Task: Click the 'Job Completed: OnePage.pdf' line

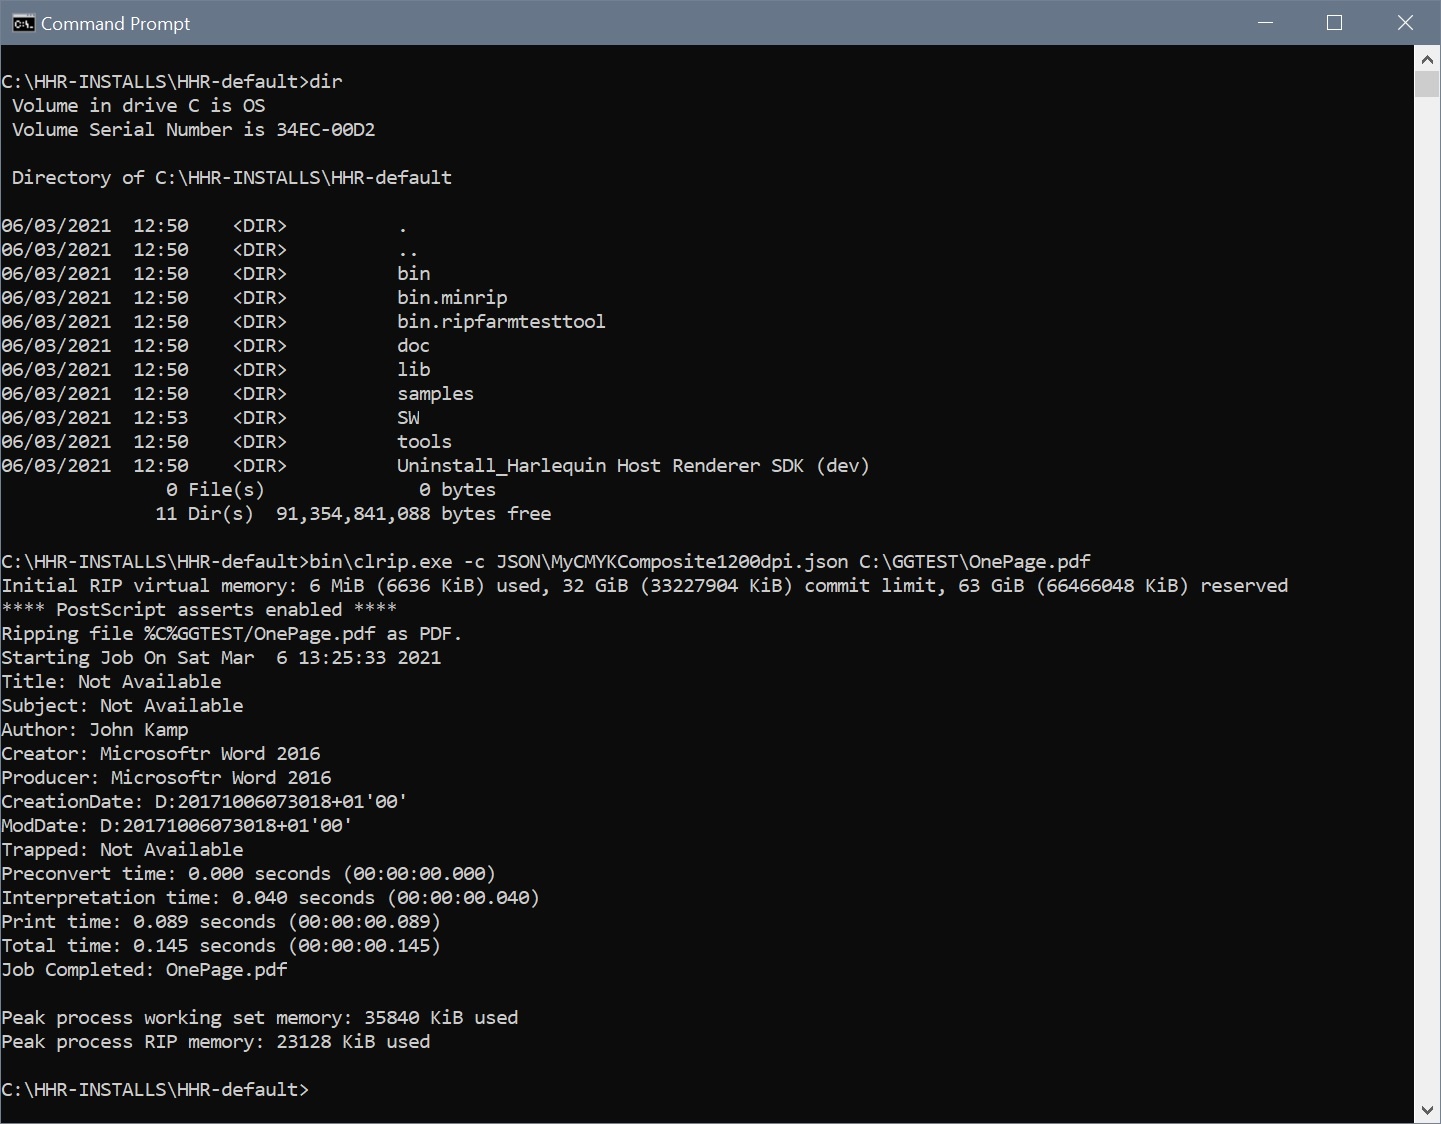Action: (x=144, y=970)
